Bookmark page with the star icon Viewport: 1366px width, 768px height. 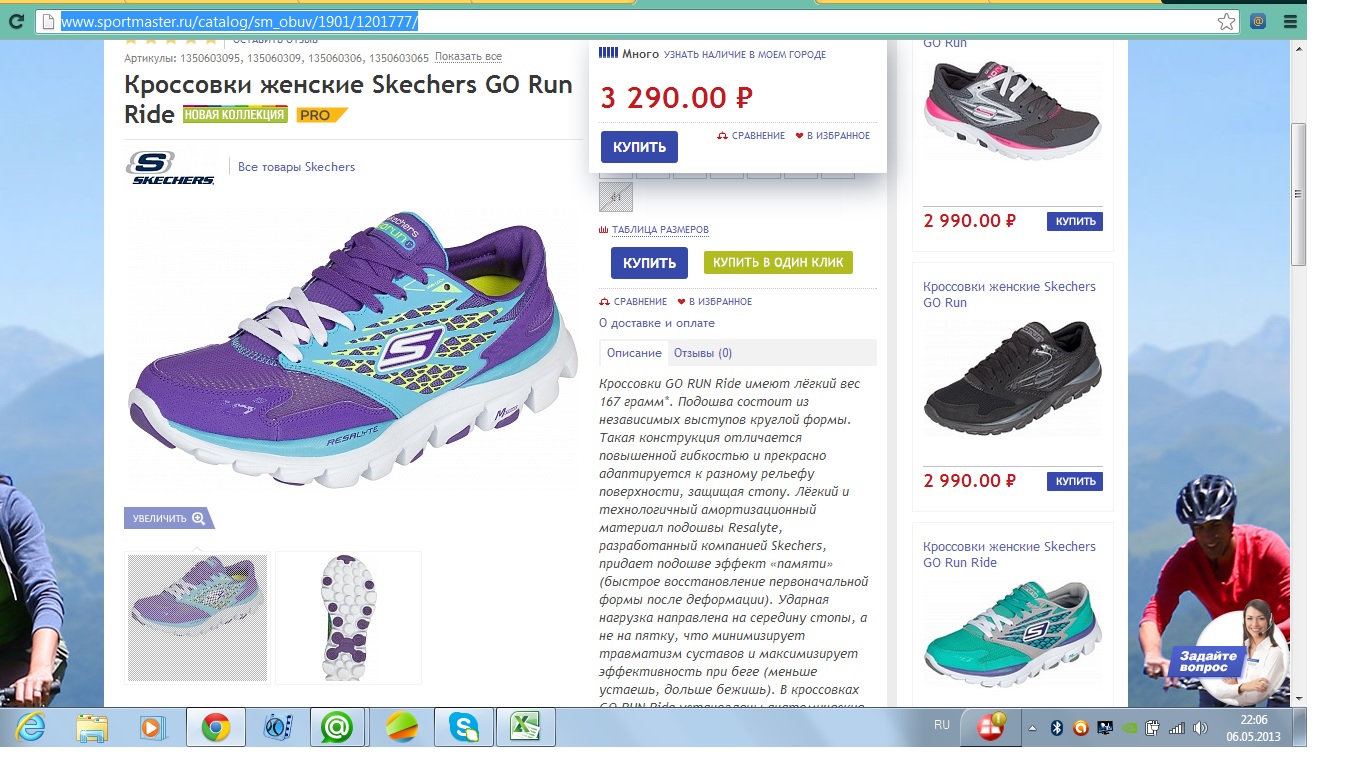[1226, 21]
